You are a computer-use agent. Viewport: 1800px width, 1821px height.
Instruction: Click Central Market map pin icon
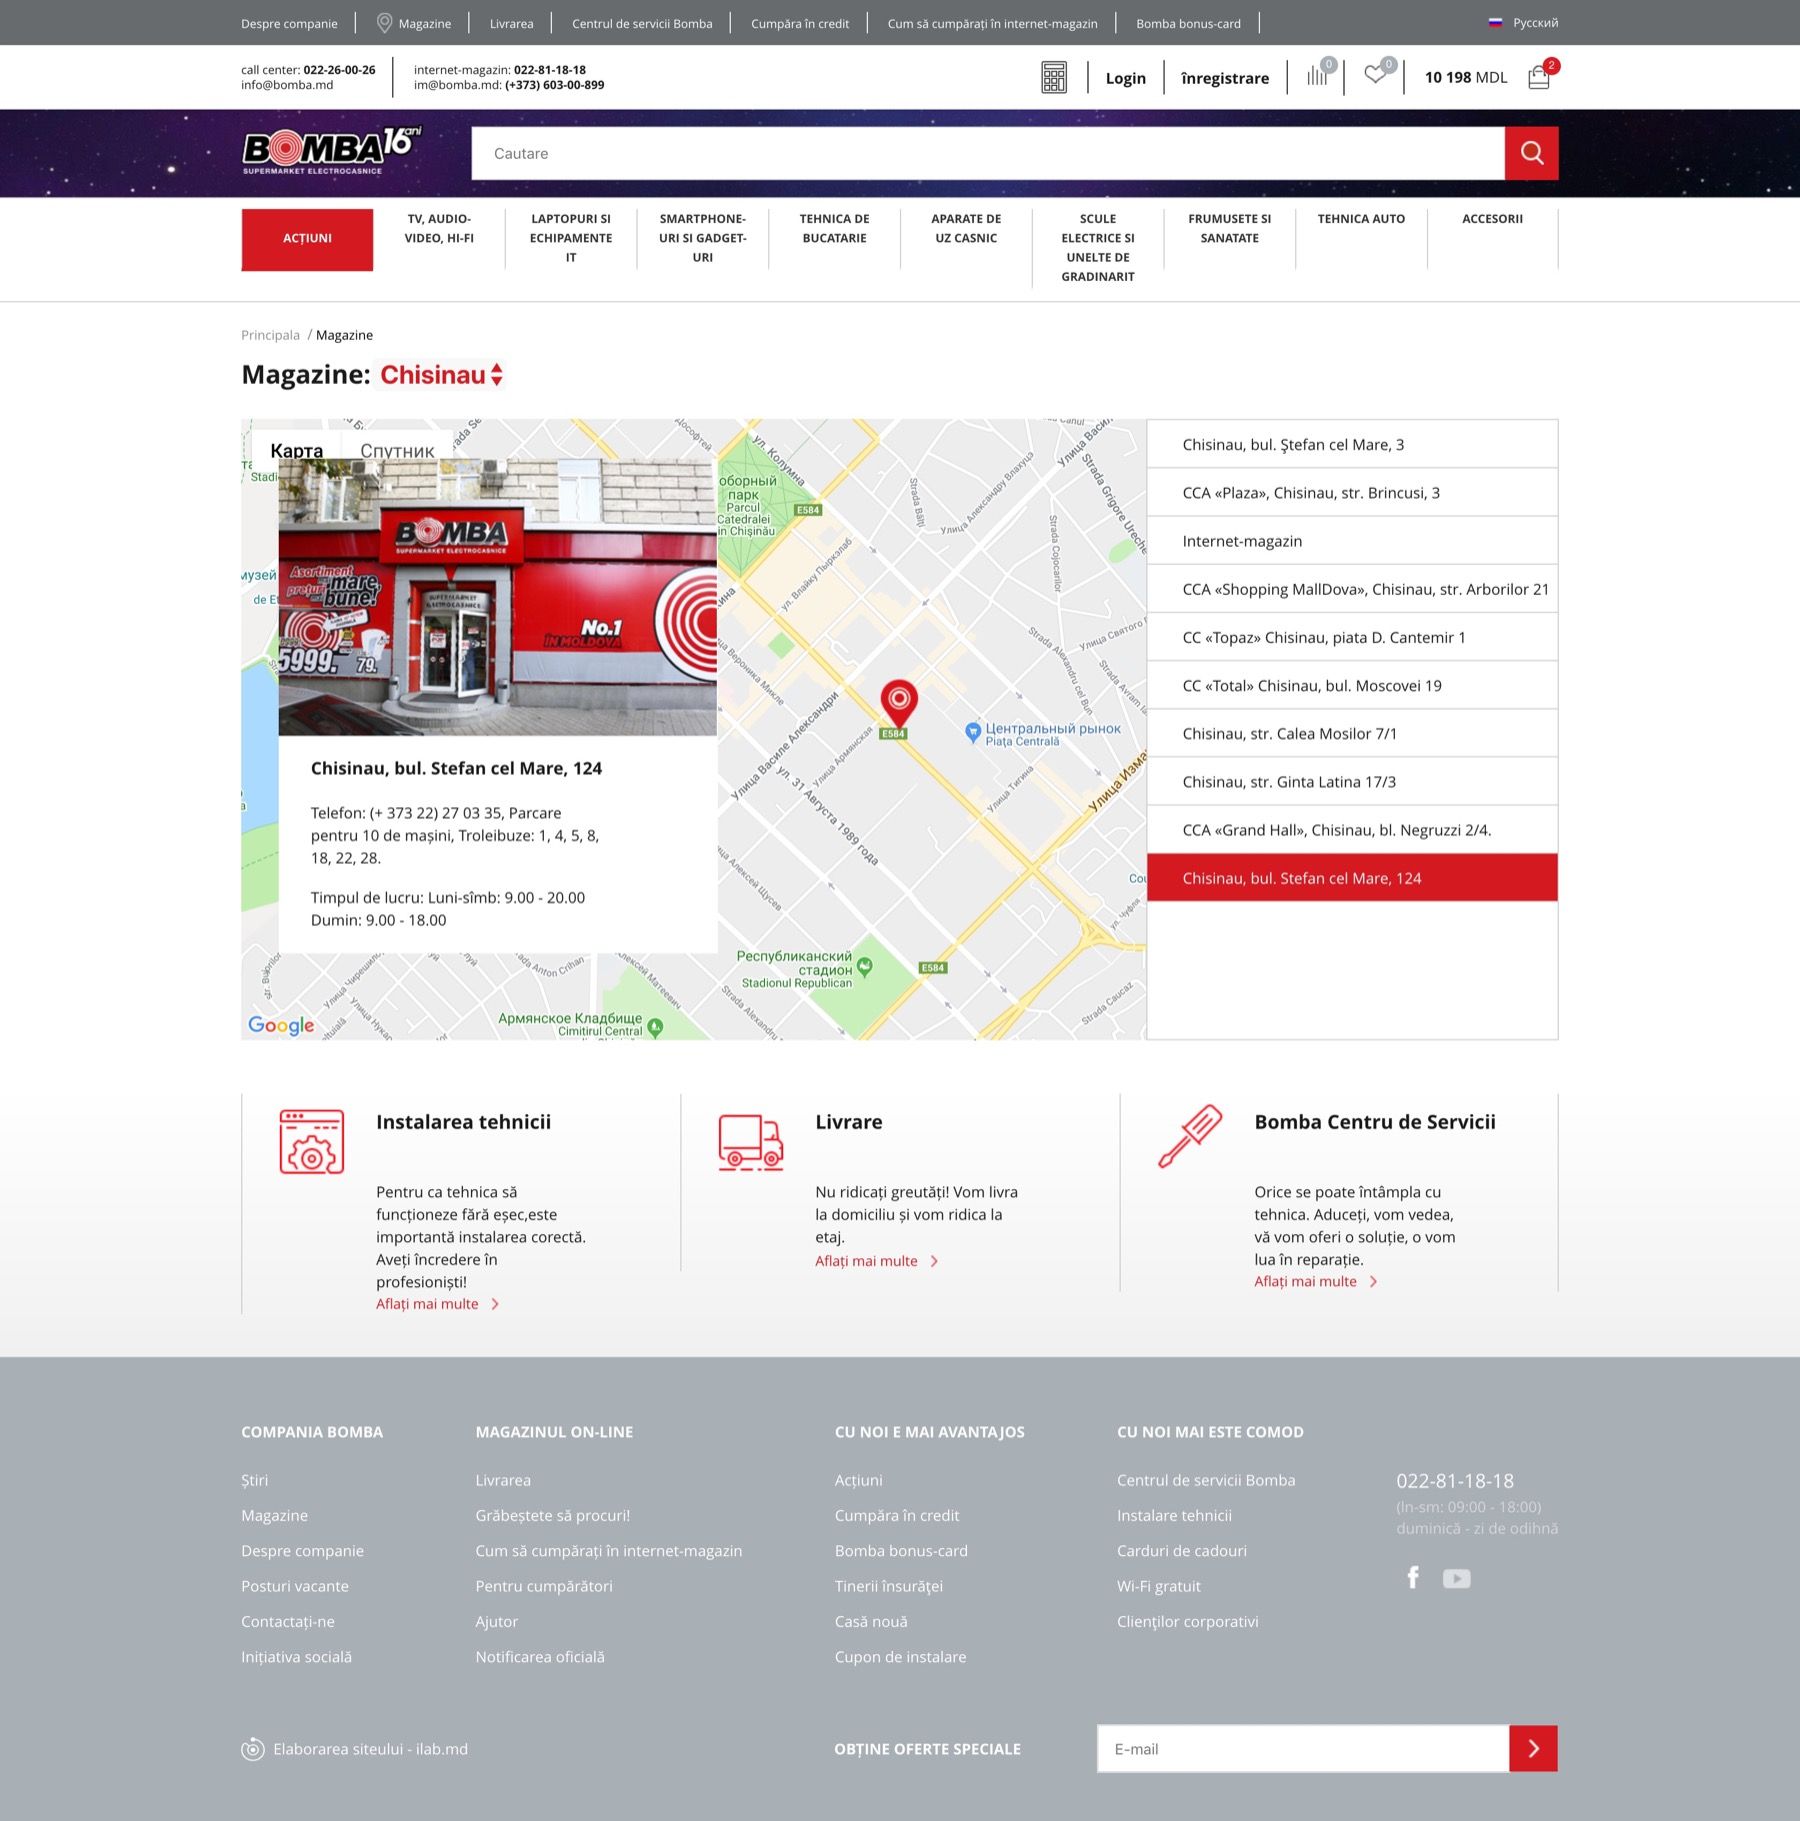972,733
